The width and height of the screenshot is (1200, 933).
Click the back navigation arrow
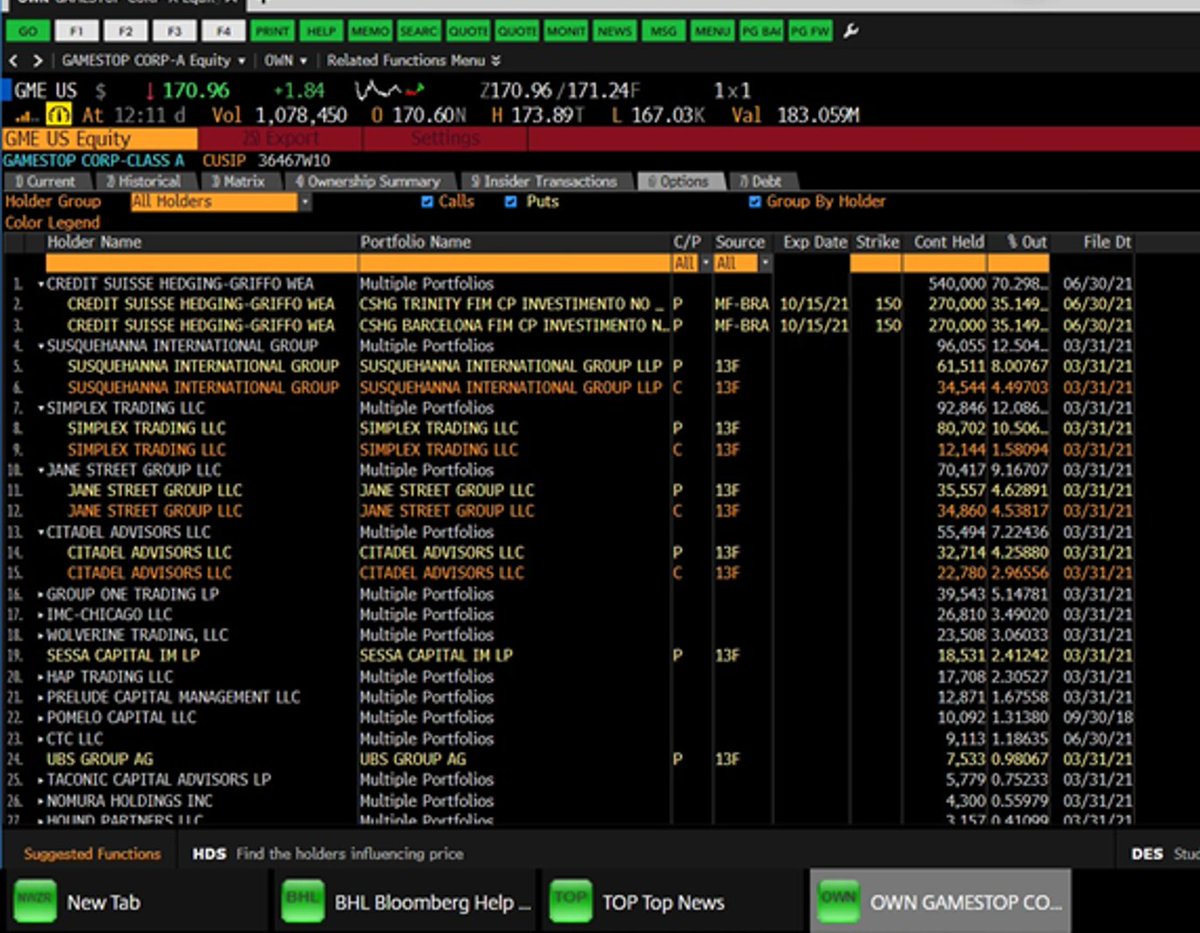point(13,61)
